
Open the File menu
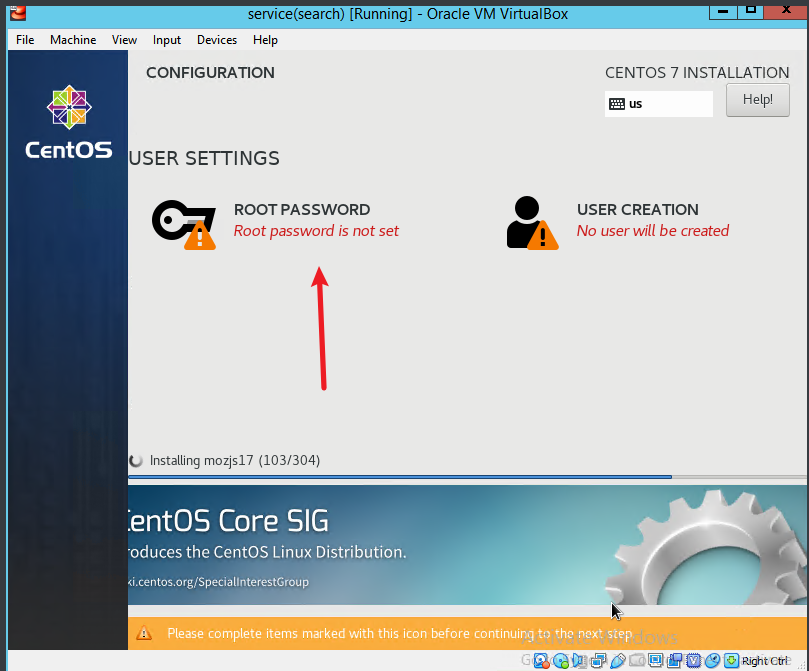25,40
